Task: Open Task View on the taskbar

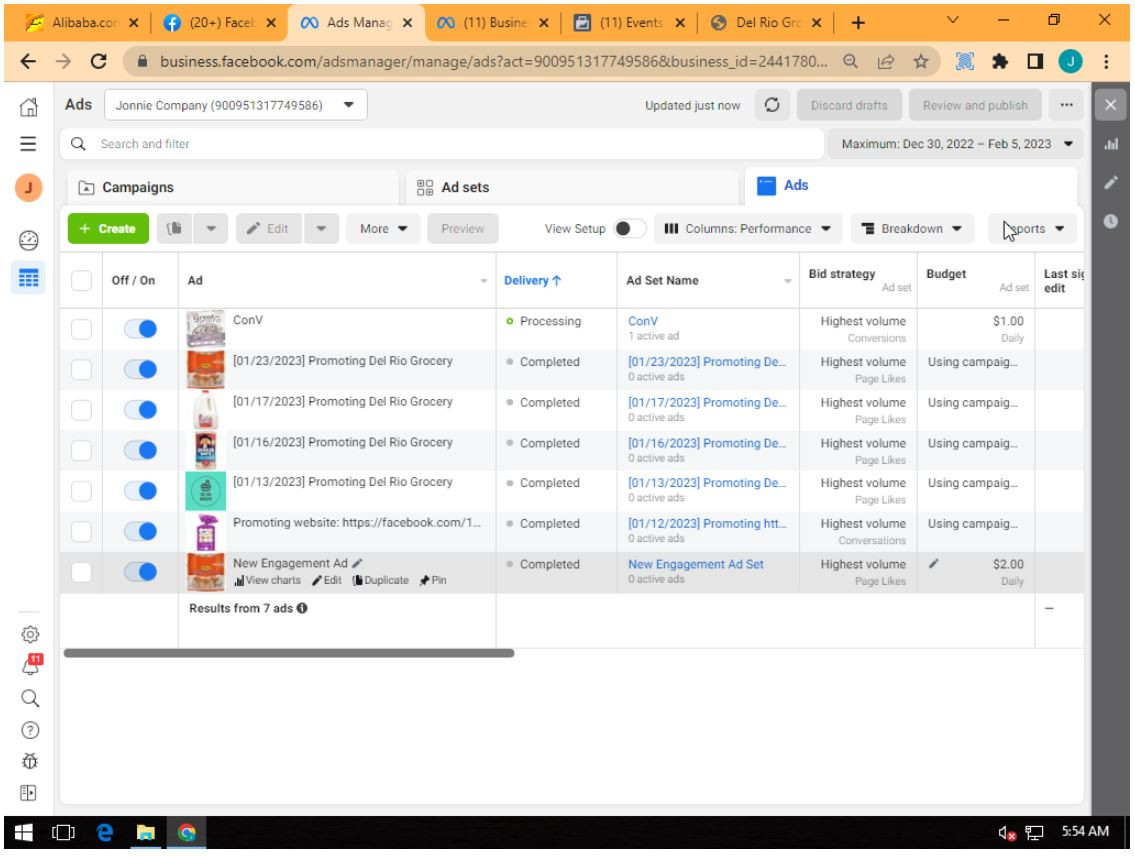Action: [64, 833]
